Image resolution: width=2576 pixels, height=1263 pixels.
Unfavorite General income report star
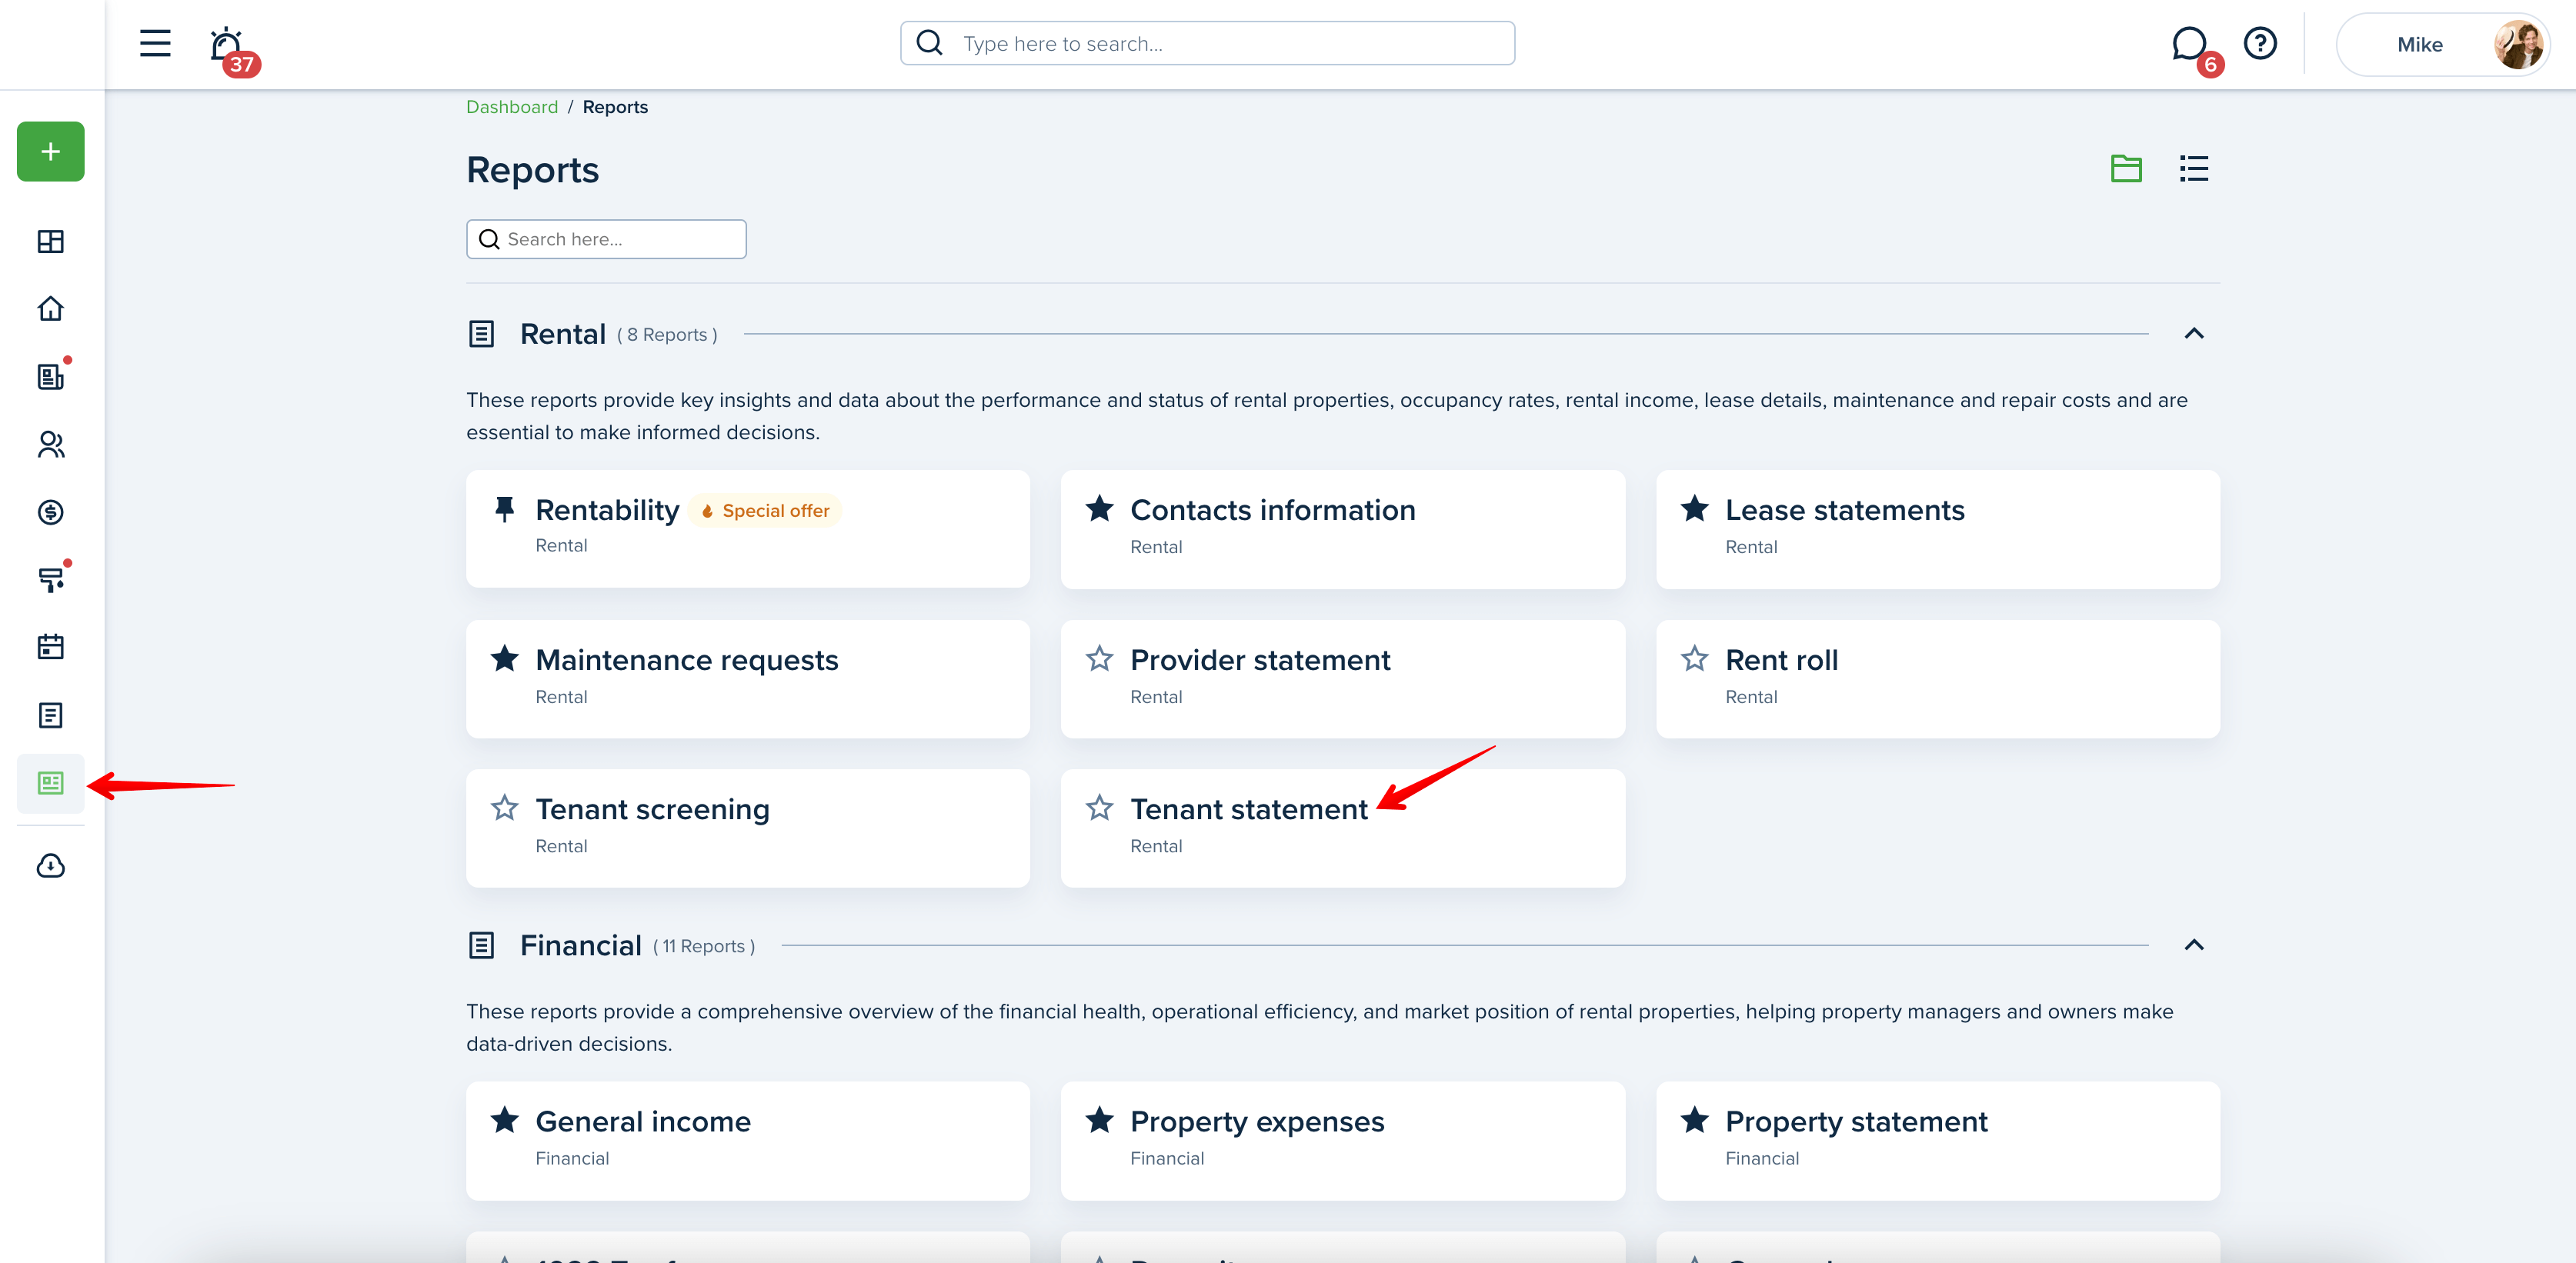pos(505,1120)
